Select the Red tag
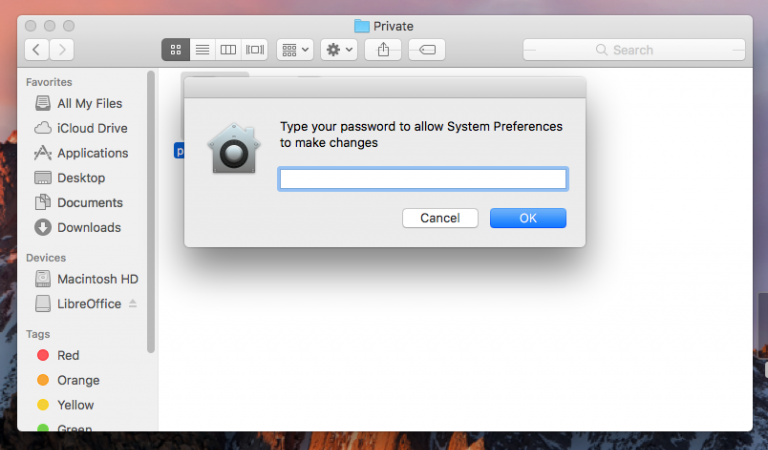The height and width of the screenshot is (450, 768). [68, 355]
